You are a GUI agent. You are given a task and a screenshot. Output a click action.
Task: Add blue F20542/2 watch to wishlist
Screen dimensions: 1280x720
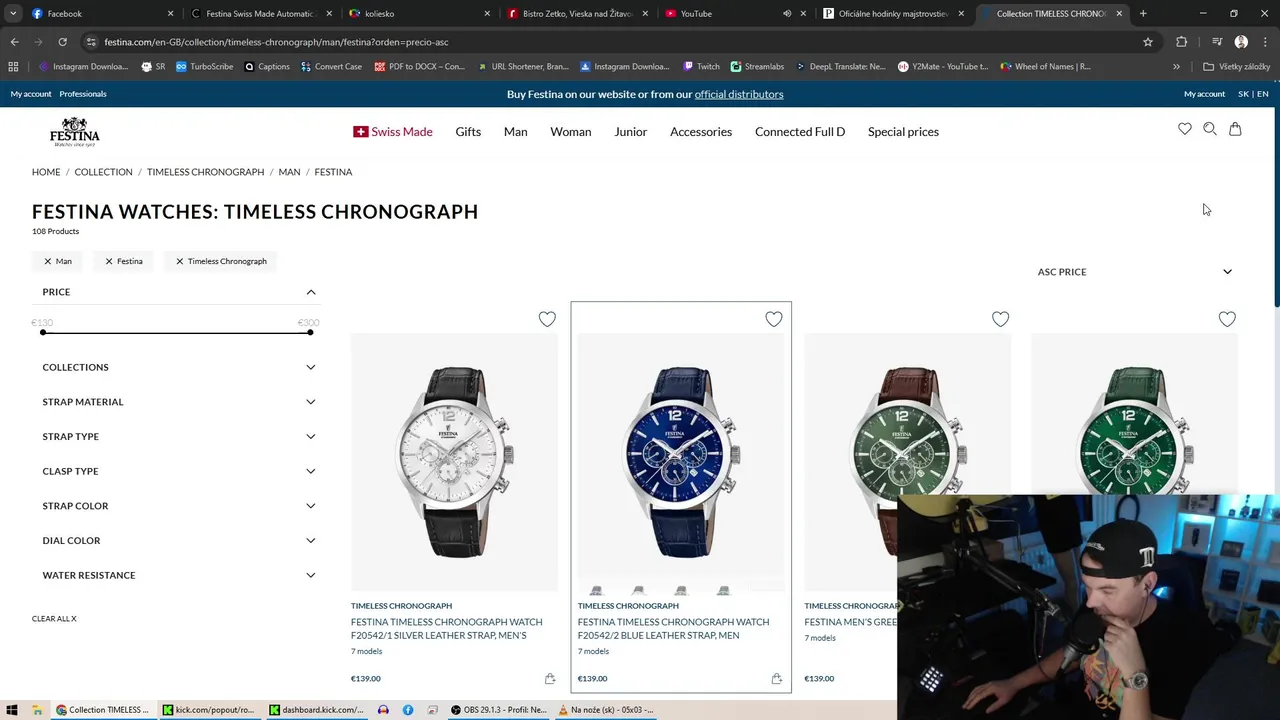[774, 319]
